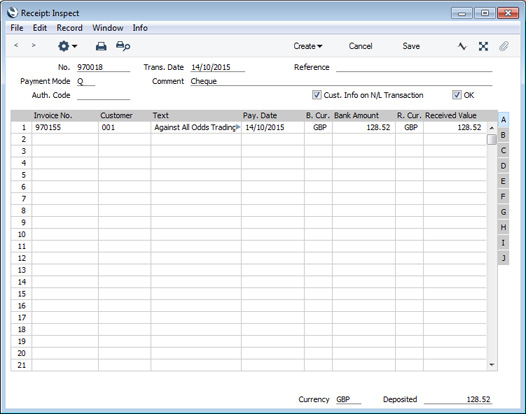Select flip tab J
The width and height of the screenshot is (526, 414).
pyautogui.click(x=503, y=258)
